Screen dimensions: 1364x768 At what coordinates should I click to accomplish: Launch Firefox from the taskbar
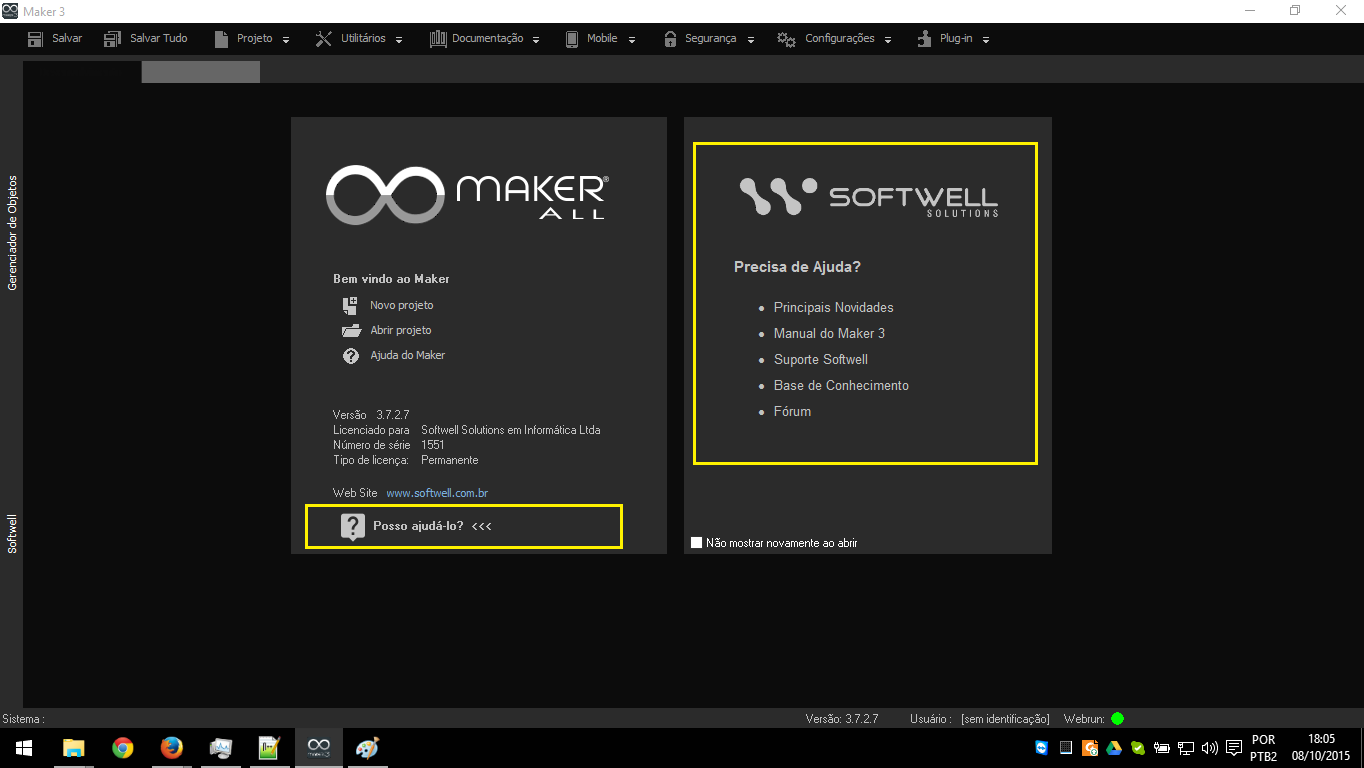pos(172,748)
